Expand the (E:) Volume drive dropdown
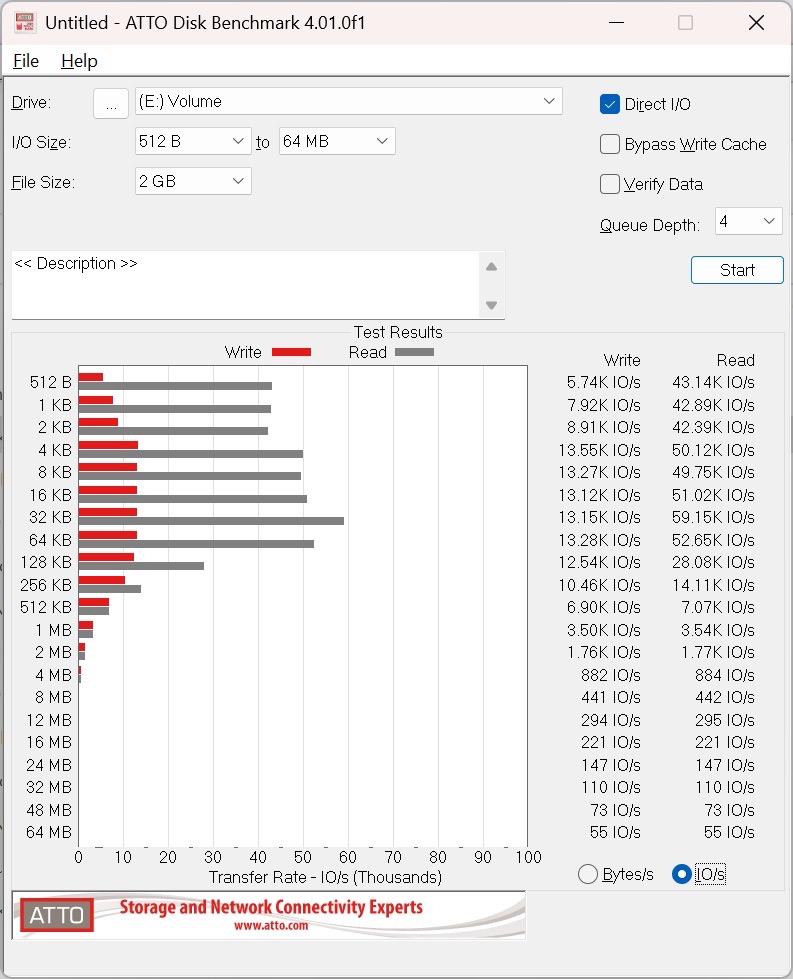The height and width of the screenshot is (979, 793). pos(348,101)
